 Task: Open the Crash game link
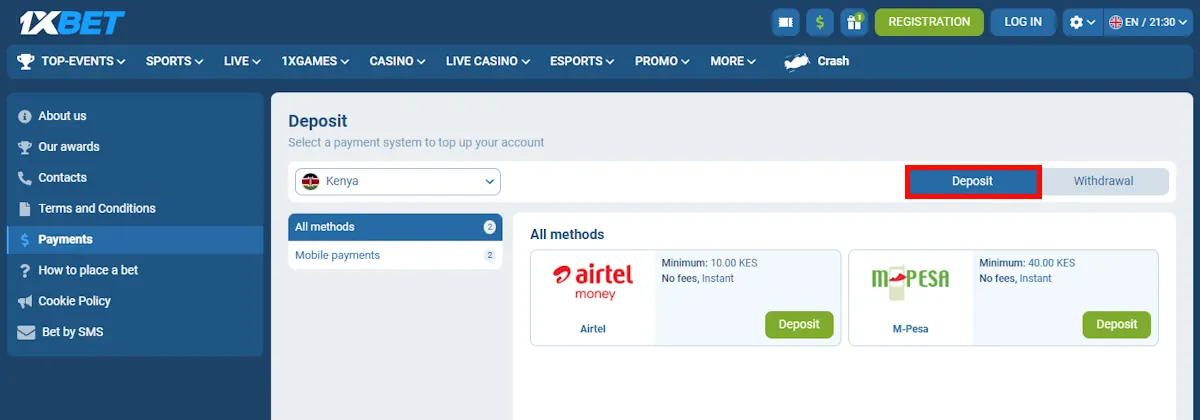(x=833, y=61)
